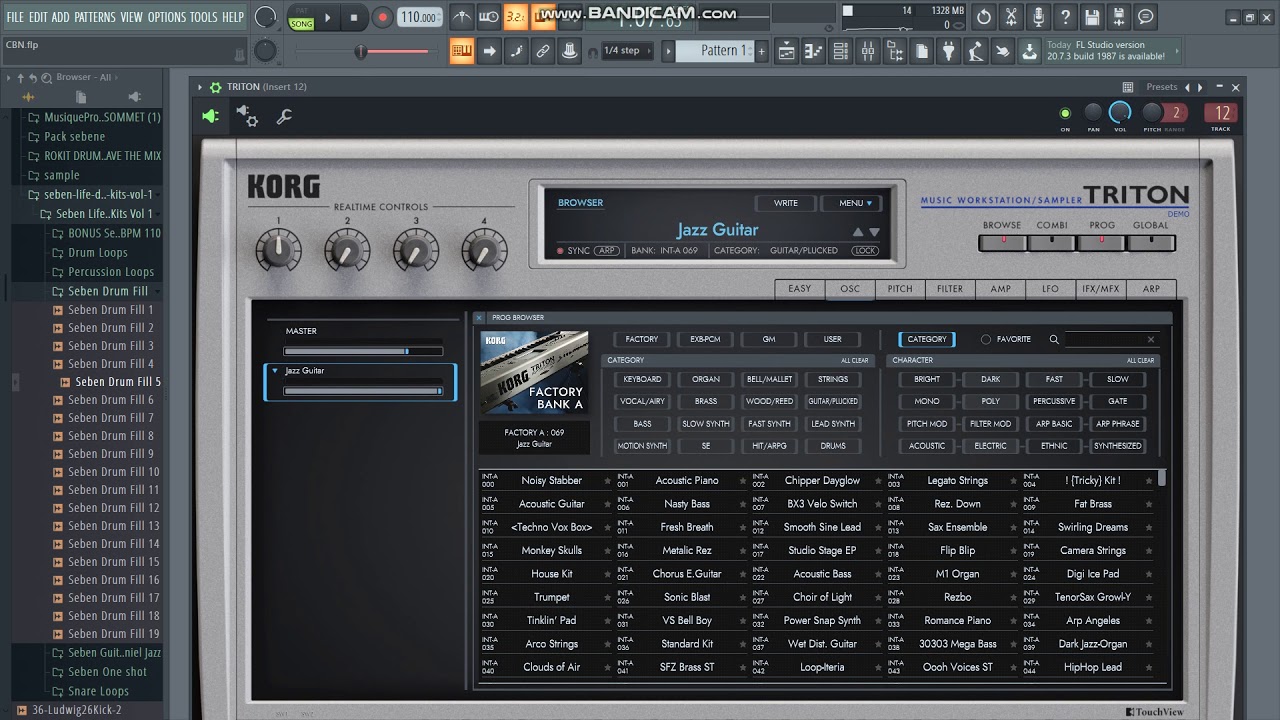Viewport: 1280px width, 720px height.
Task: Select the EXB-PCM bank button
Action: pos(705,340)
